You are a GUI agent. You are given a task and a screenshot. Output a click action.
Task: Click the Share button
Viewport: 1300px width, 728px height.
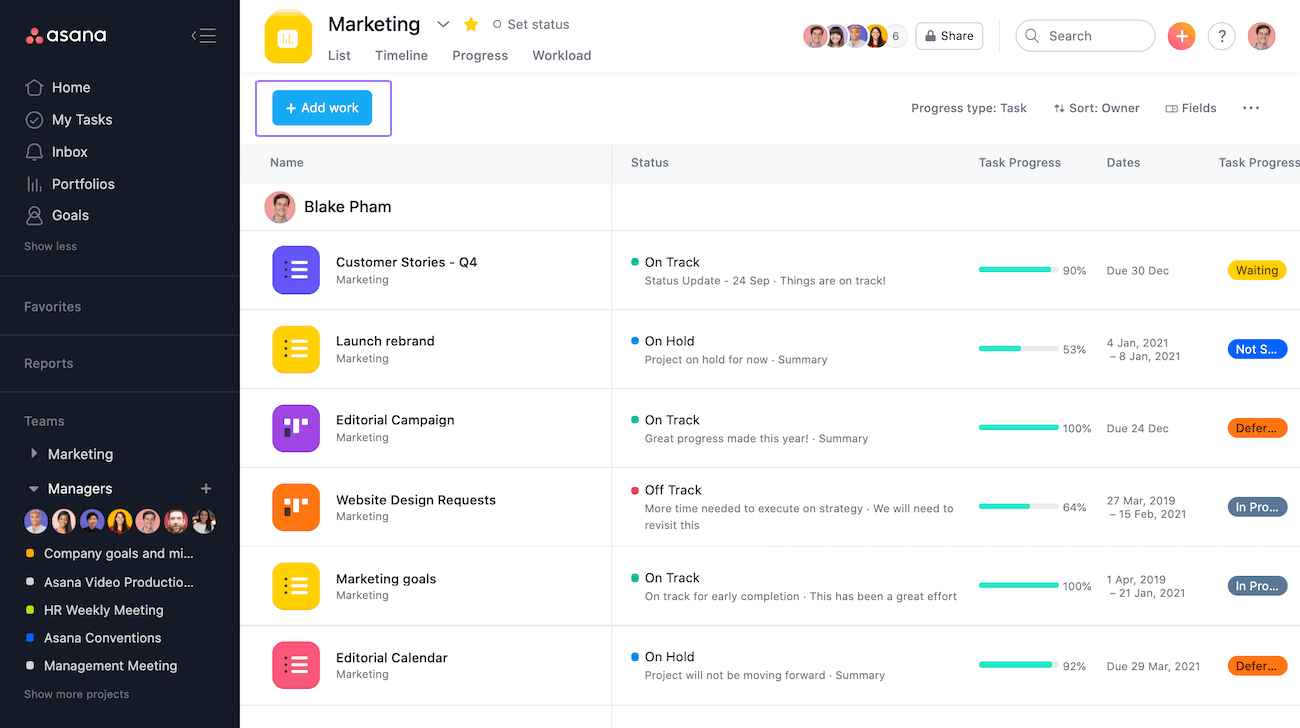pos(949,36)
